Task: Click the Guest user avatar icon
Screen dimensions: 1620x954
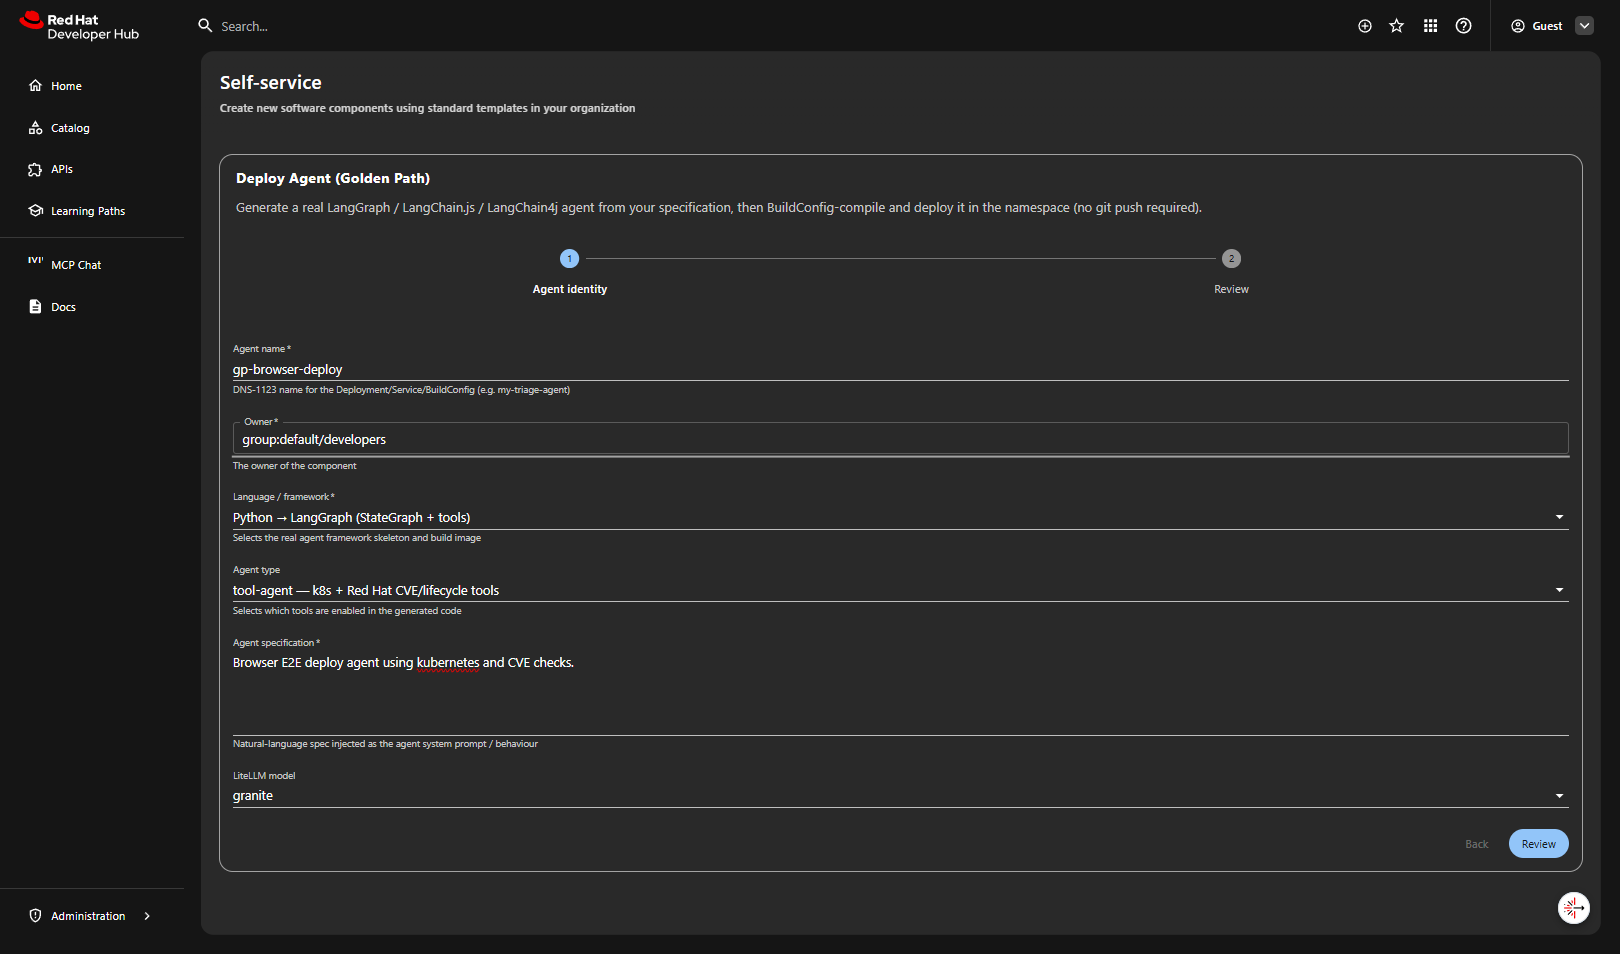Action: (x=1518, y=26)
